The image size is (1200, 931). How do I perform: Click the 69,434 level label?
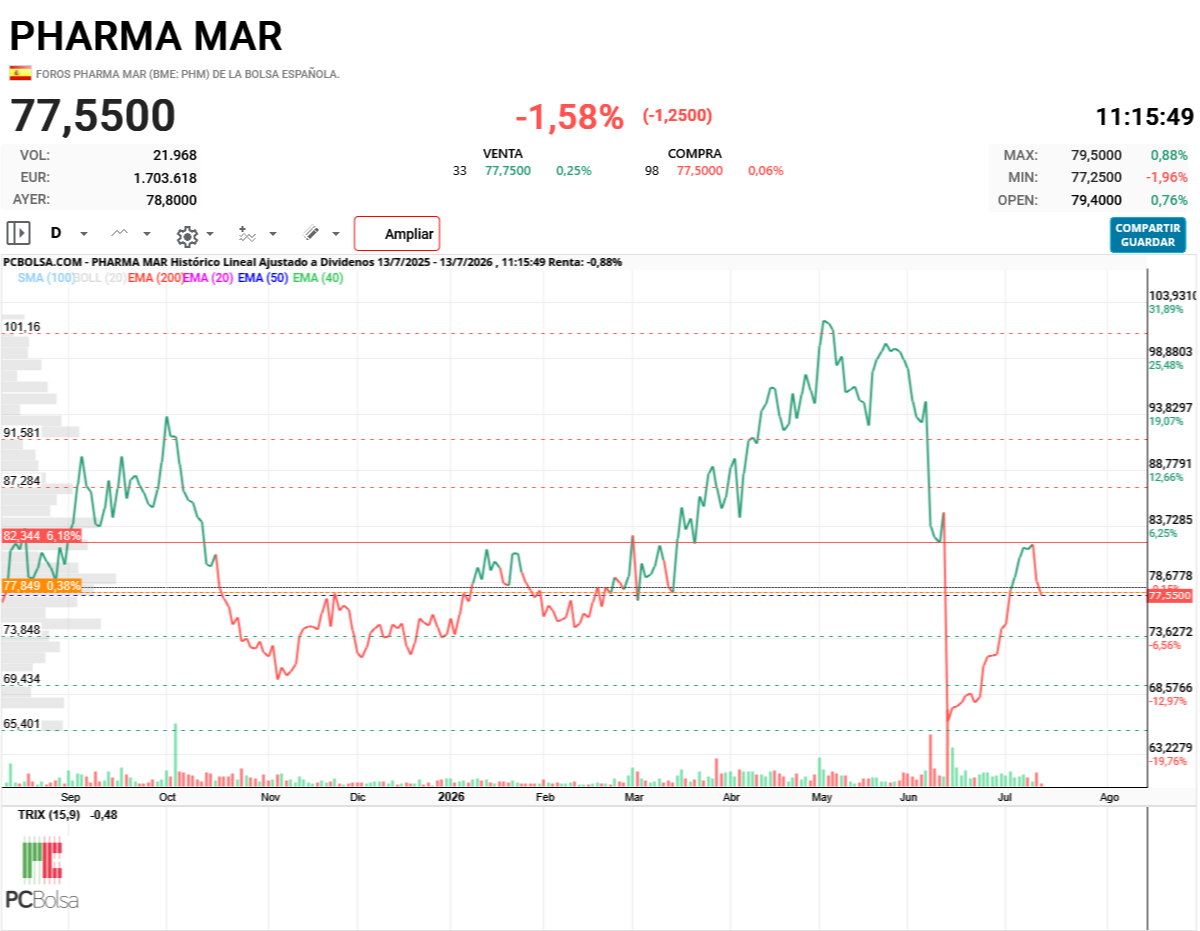coord(22,678)
